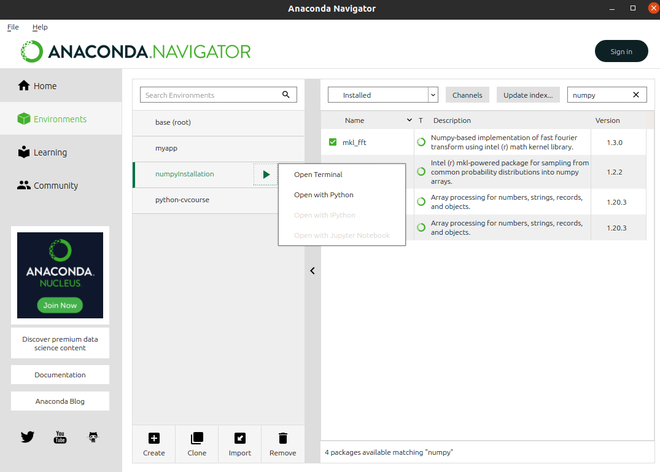The image size is (660, 472).
Task: Click the Update index button
Action: pyautogui.click(x=528, y=95)
